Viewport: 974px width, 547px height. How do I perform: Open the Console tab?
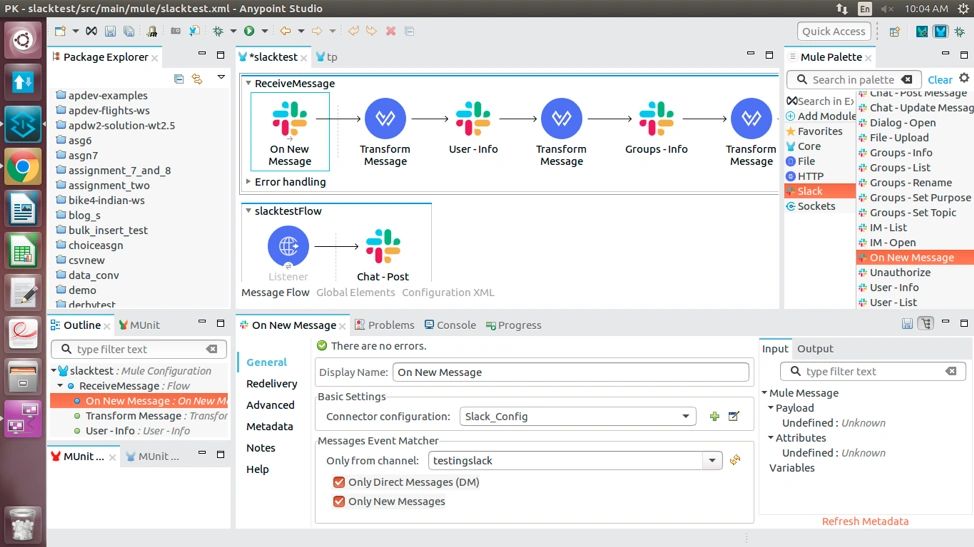[450, 325]
